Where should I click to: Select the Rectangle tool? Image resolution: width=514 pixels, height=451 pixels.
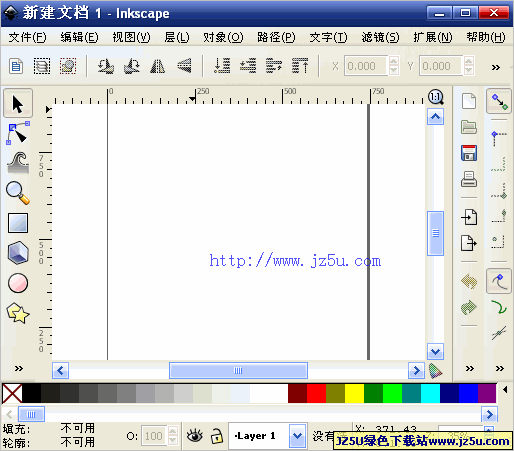click(x=18, y=223)
